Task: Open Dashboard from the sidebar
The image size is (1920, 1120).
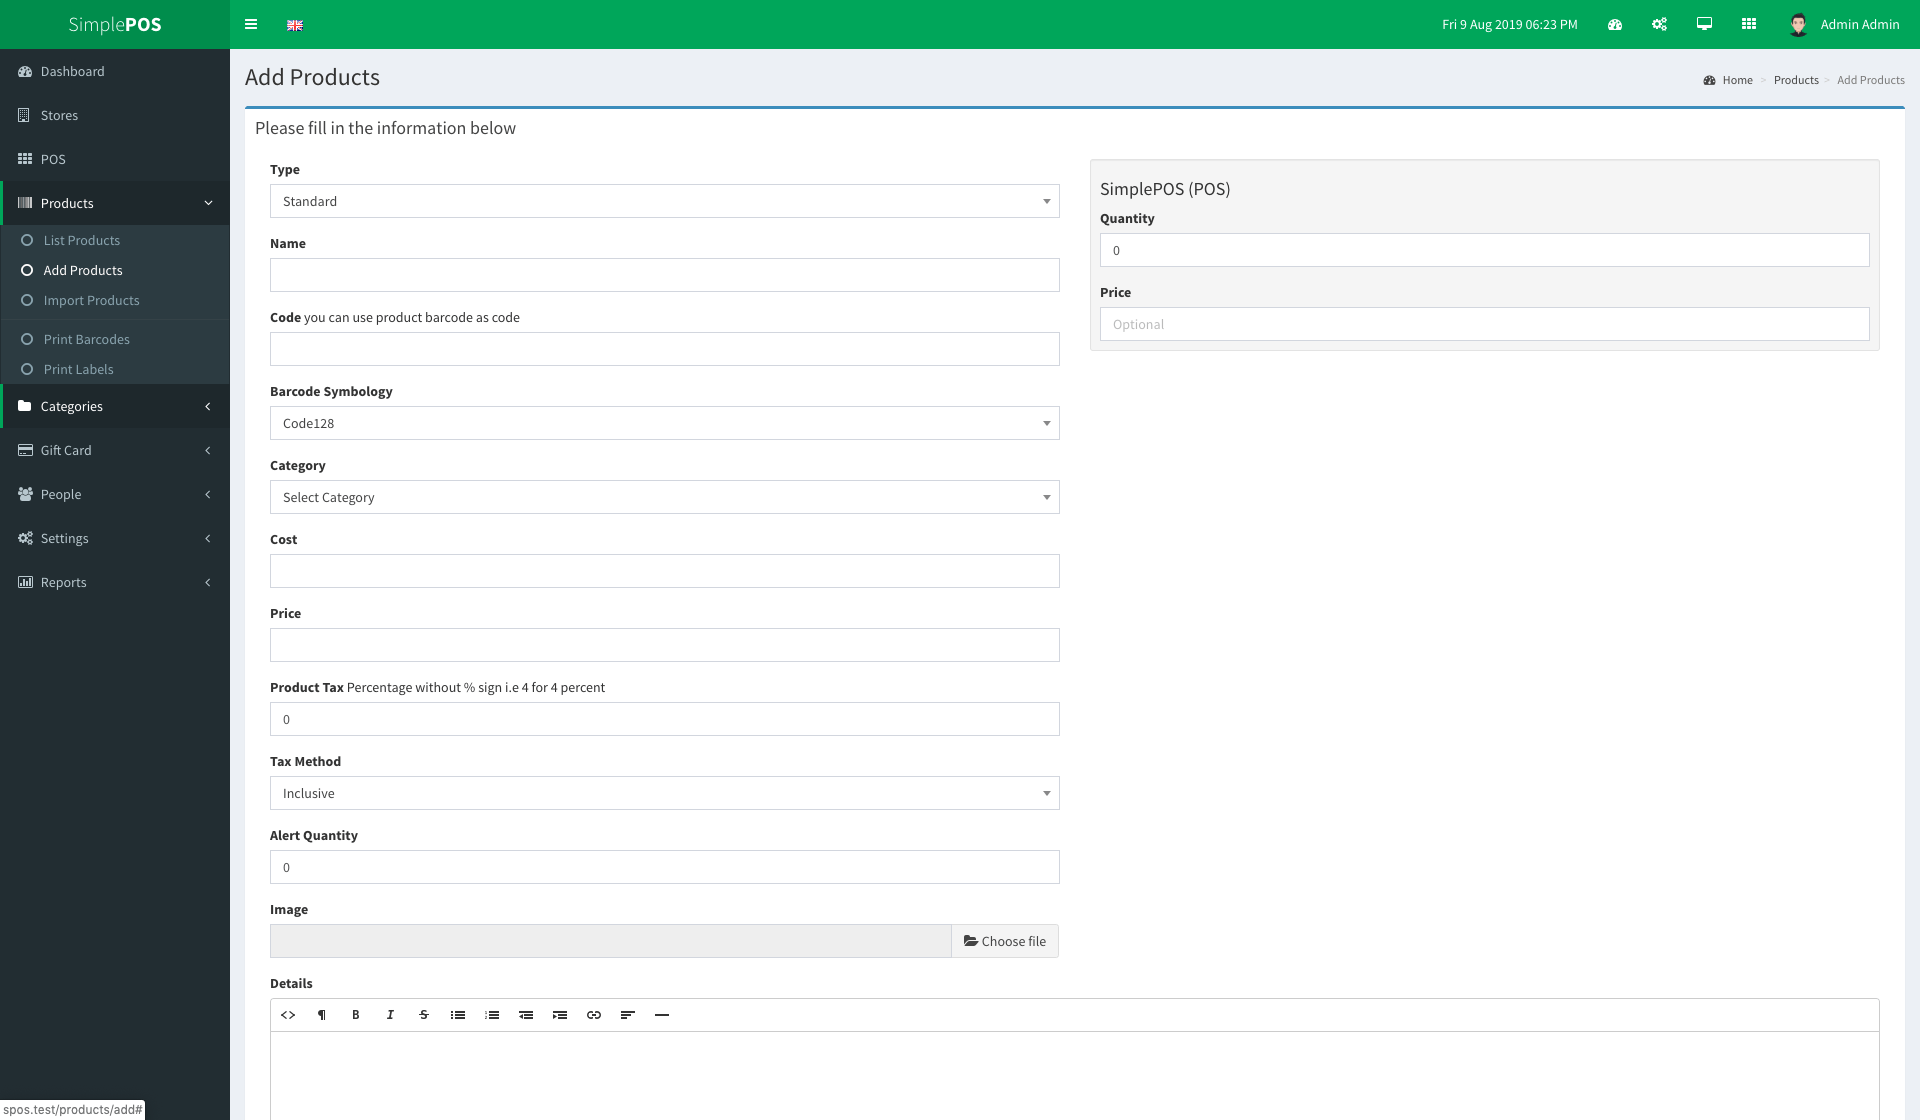Action: (115, 72)
